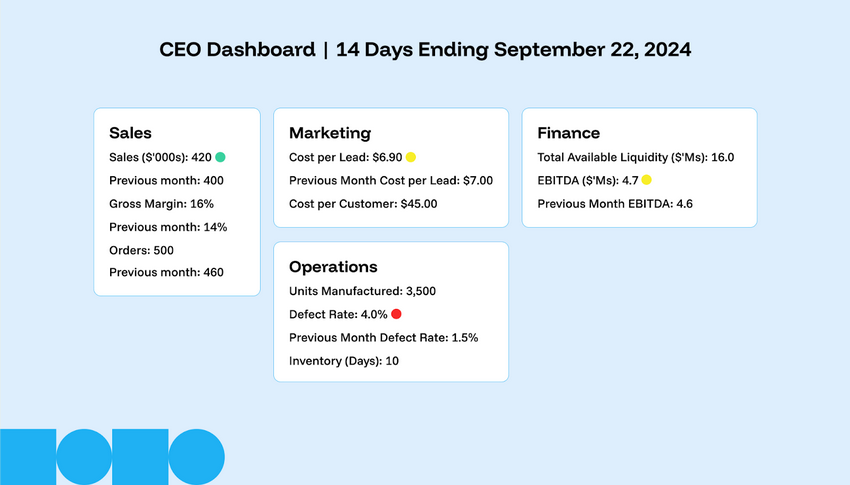Click the Sales card heading
The image size is (850, 485).
pos(130,133)
